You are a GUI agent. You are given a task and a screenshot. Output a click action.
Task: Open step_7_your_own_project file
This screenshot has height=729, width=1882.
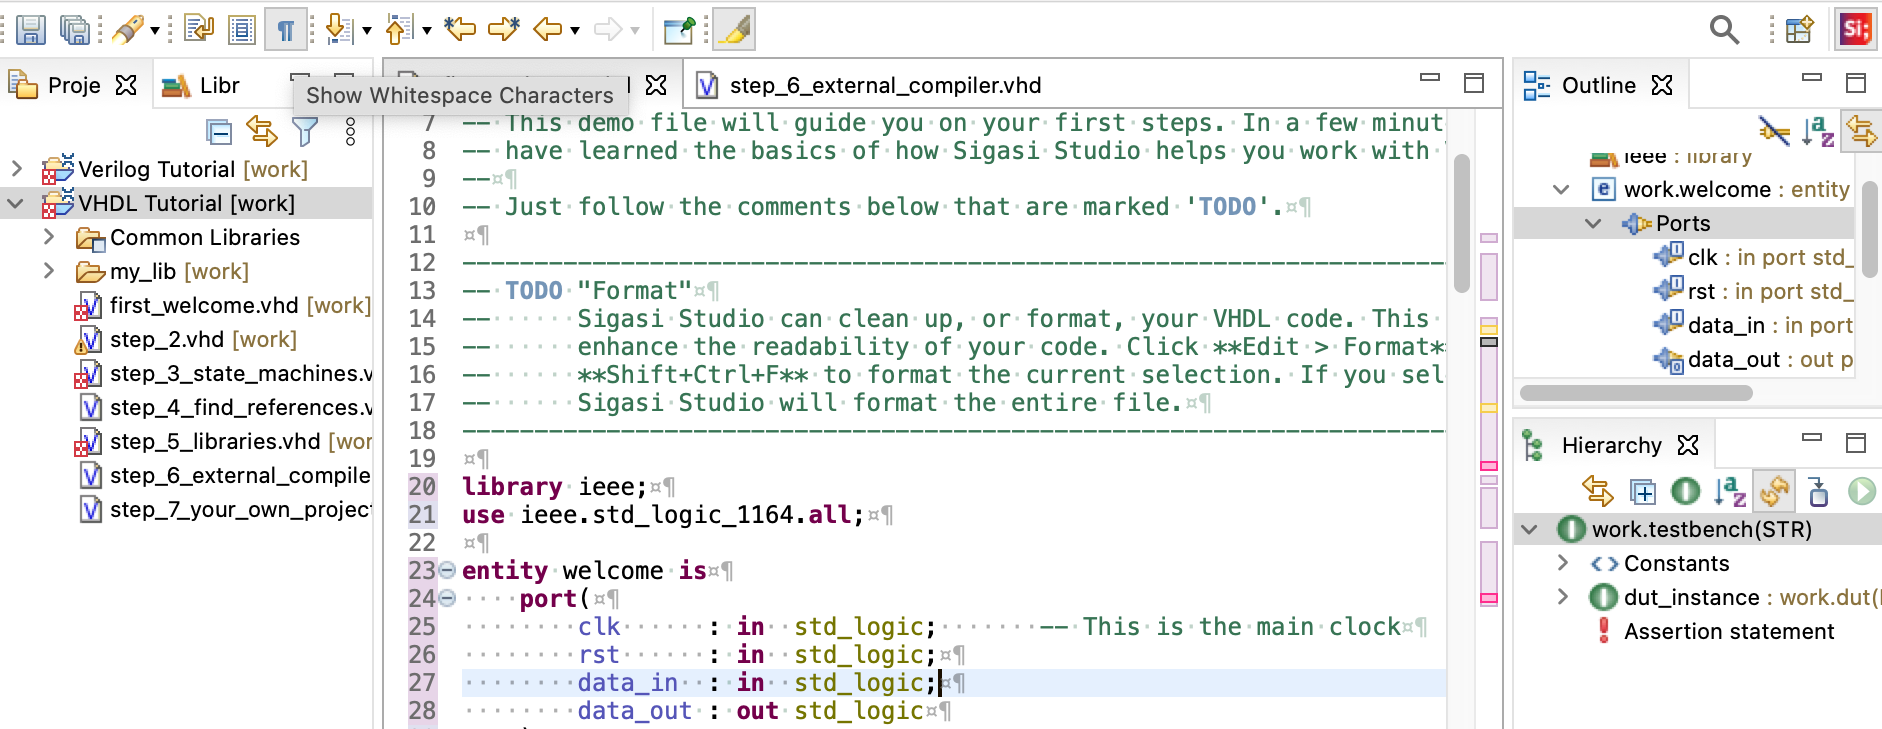coord(225,509)
